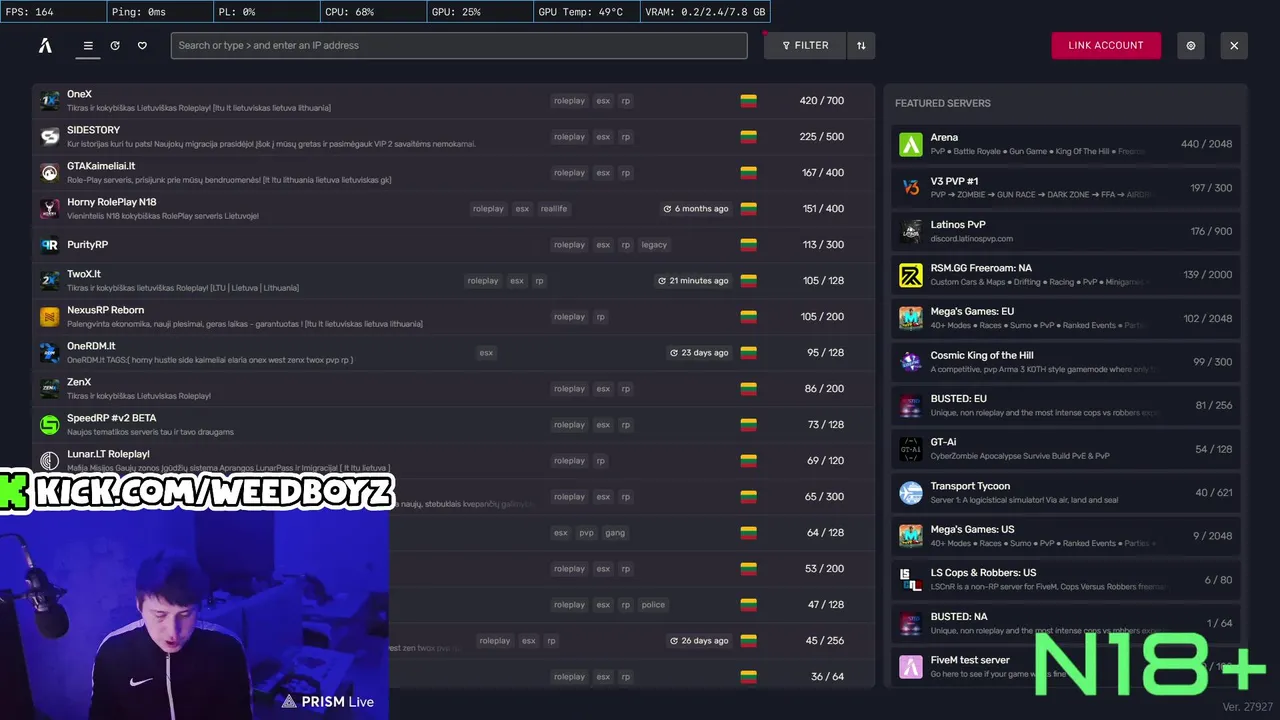Click the FEATURED SERVERS heading
The height and width of the screenshot is (720, 1280).
click(942, 103)
